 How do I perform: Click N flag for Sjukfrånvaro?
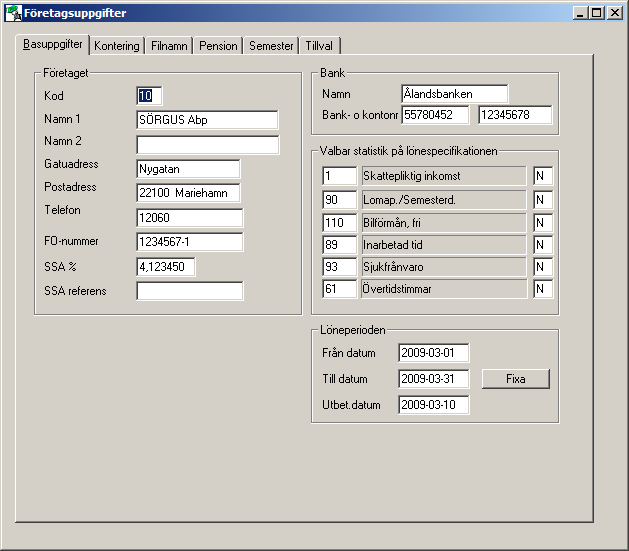[x=543, y=267]
